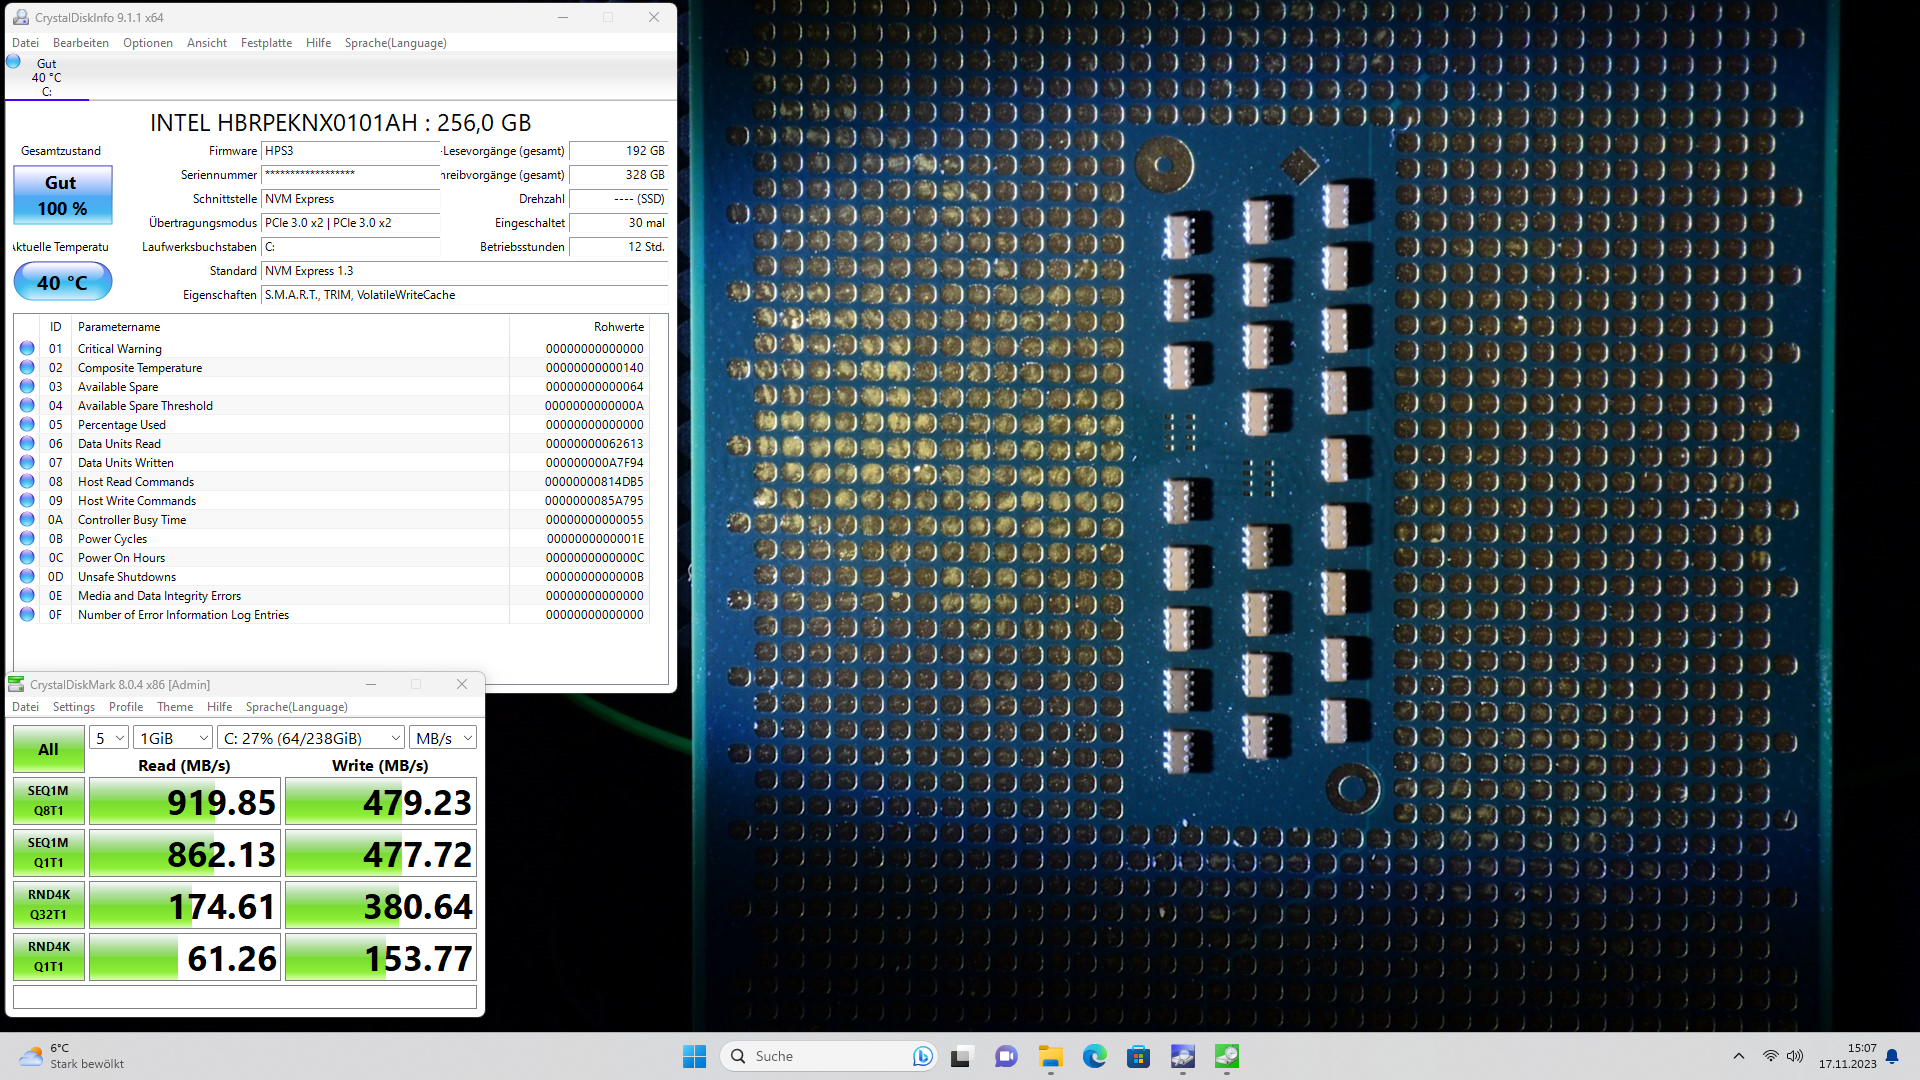Click the 40 °C temperature indicator
The image size is (1920, 1080).
62,282
